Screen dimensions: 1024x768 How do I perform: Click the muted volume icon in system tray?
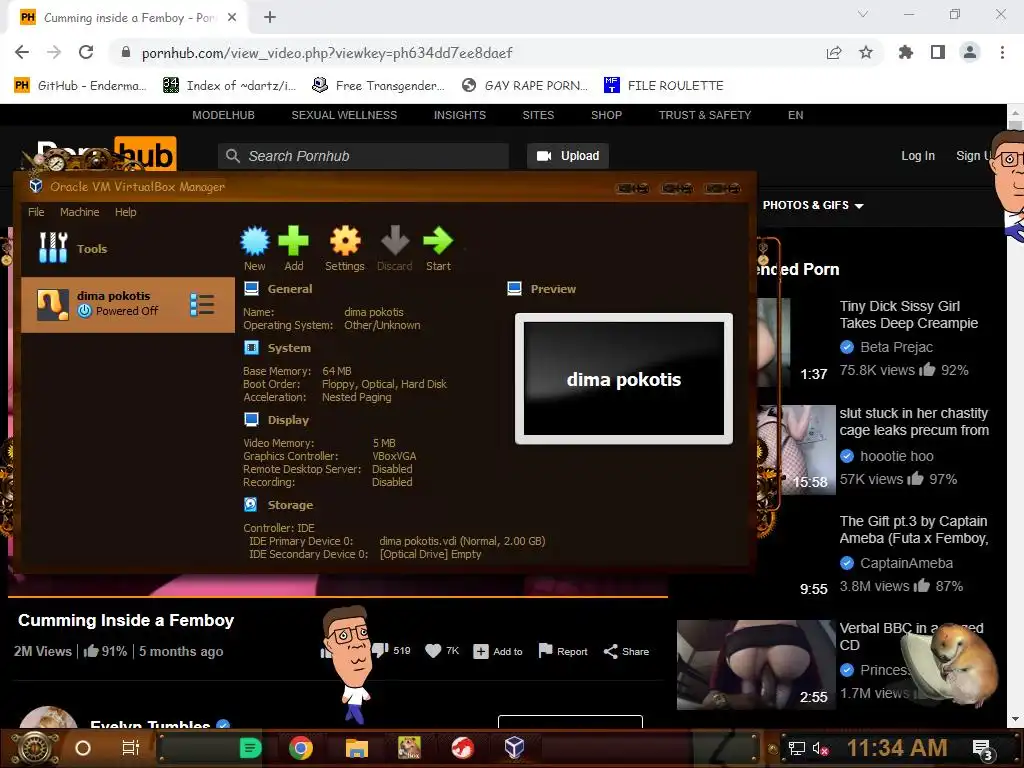point(820,748)
